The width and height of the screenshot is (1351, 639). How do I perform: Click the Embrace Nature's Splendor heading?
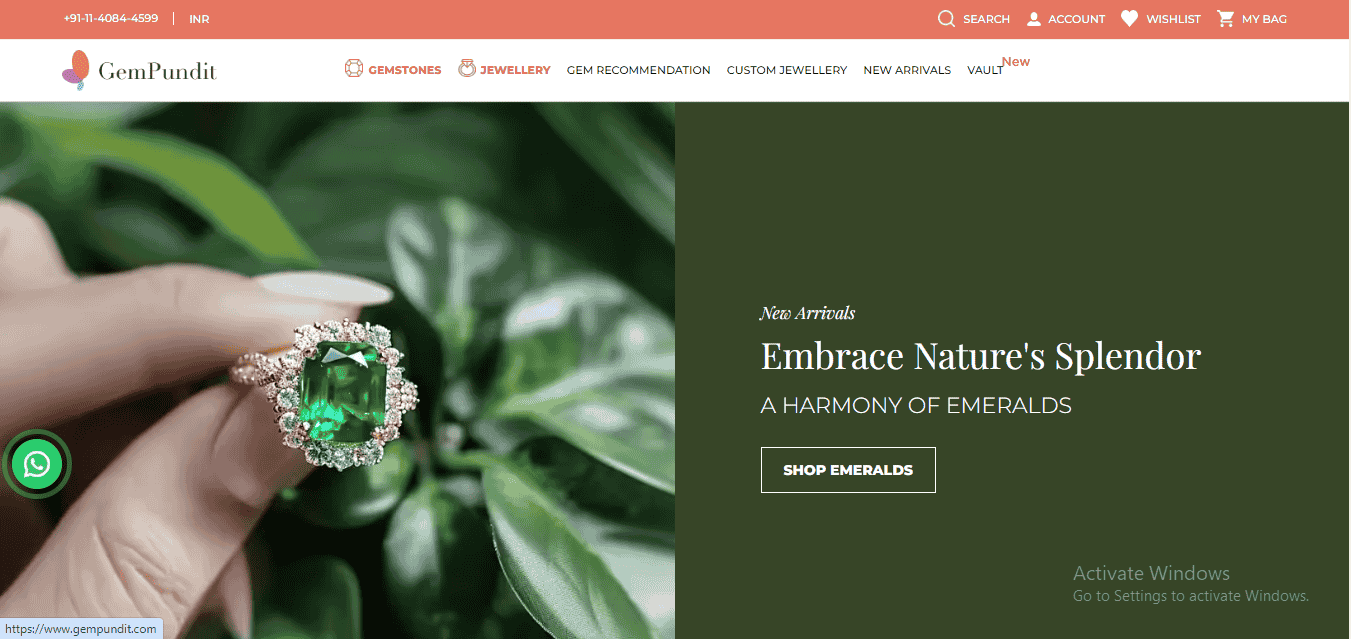(x=980, y=357)
